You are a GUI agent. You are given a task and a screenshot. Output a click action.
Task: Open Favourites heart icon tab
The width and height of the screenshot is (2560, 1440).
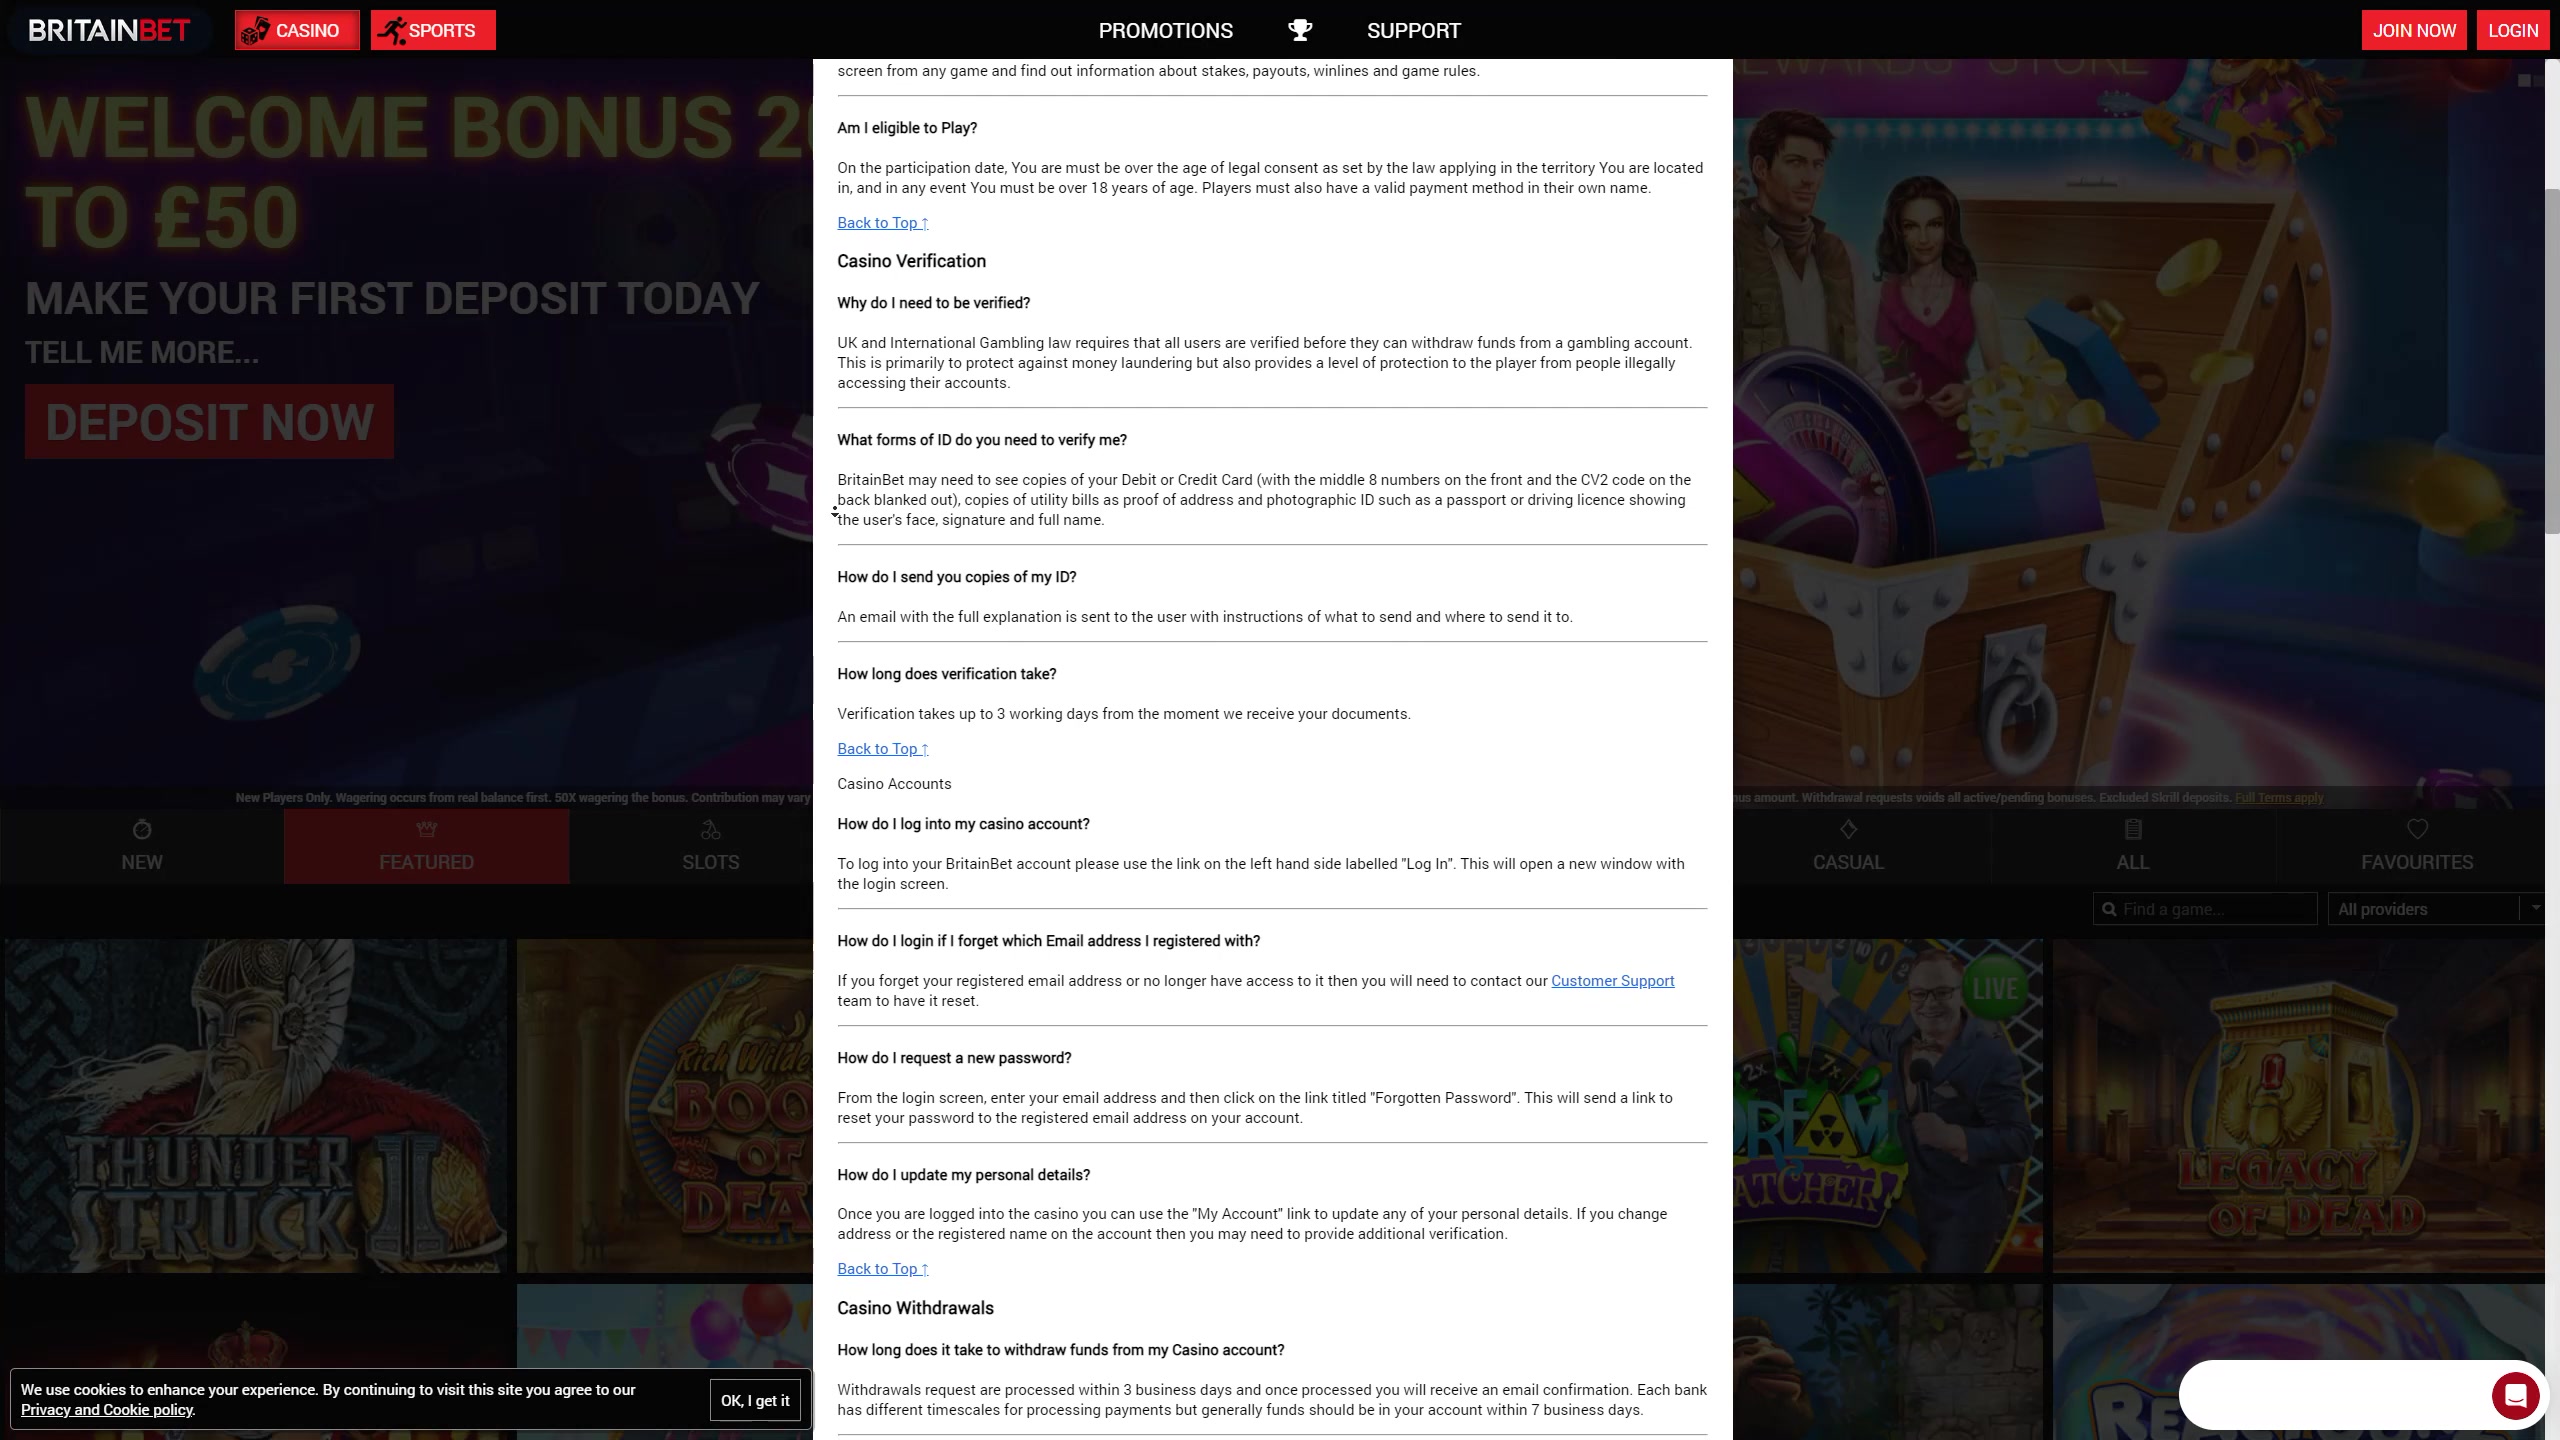point(2416,830)
